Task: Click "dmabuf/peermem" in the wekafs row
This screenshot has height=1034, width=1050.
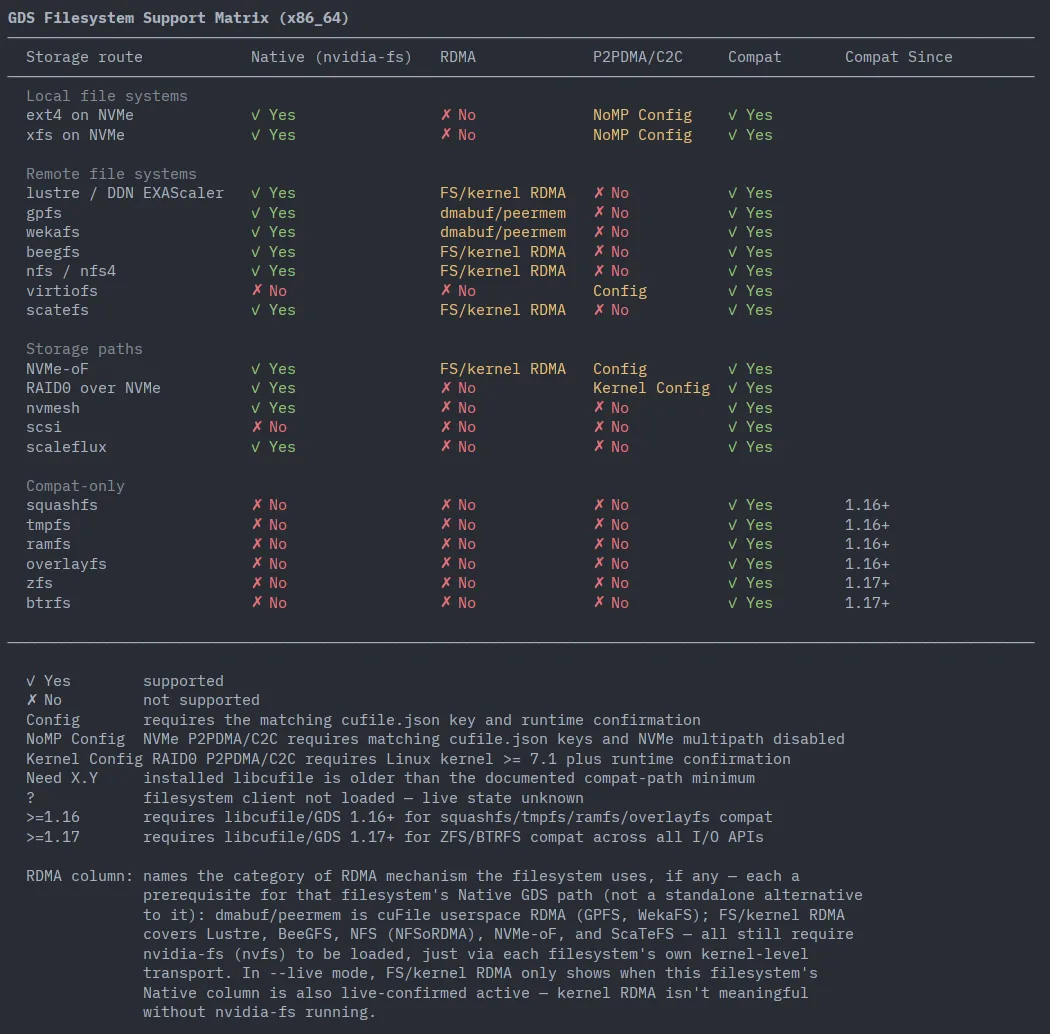Action: coord(503,232)
